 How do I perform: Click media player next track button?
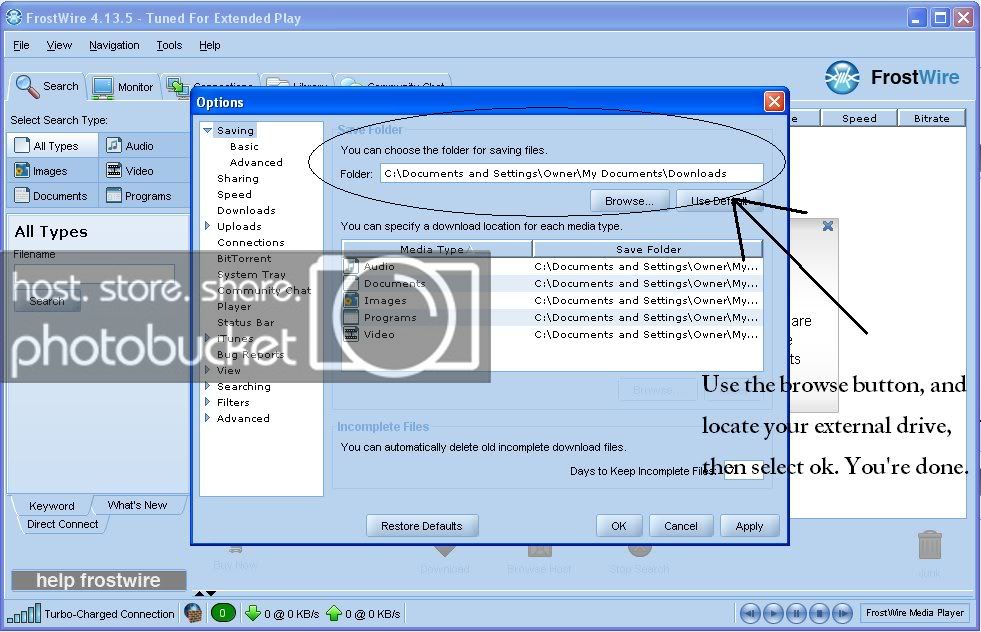843,613
